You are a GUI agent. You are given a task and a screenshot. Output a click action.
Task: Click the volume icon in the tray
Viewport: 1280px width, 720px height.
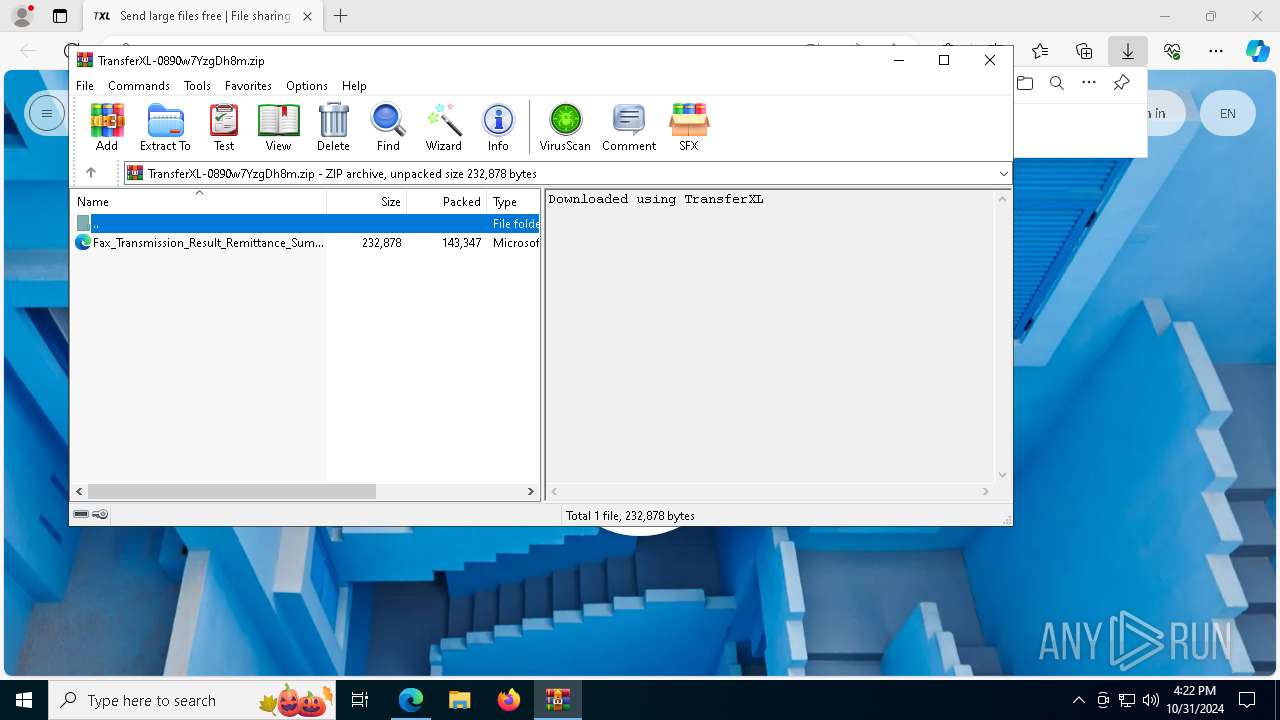point(1150,700)
